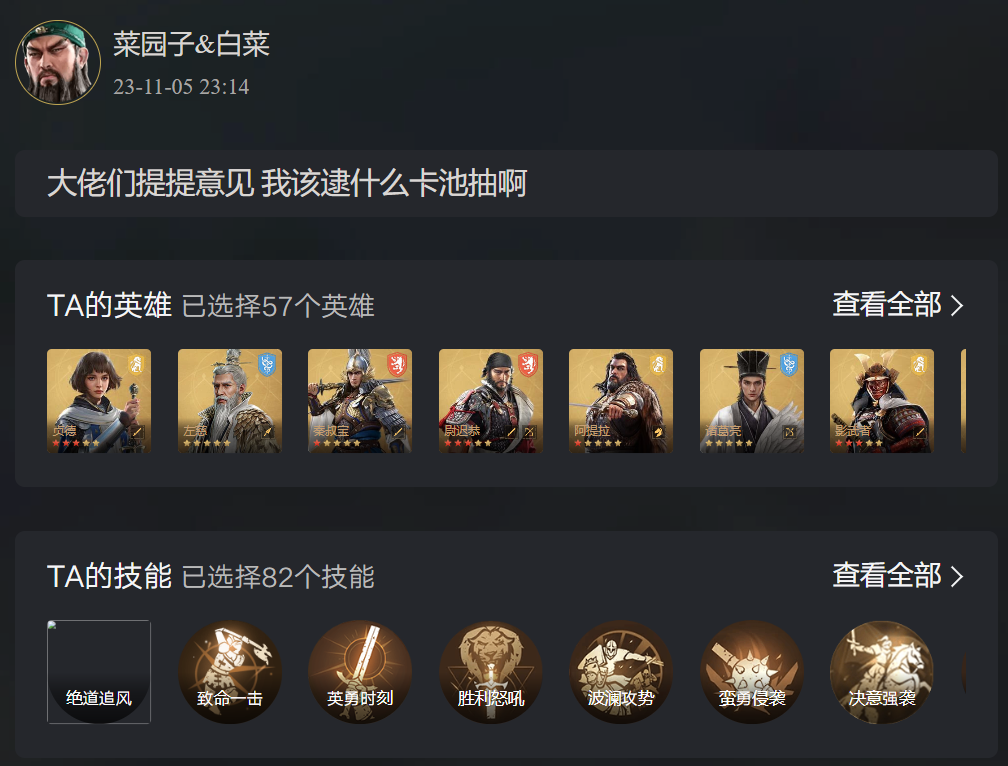Select the 蛮勇侵袭 skill icon

(x=752, y=672)
